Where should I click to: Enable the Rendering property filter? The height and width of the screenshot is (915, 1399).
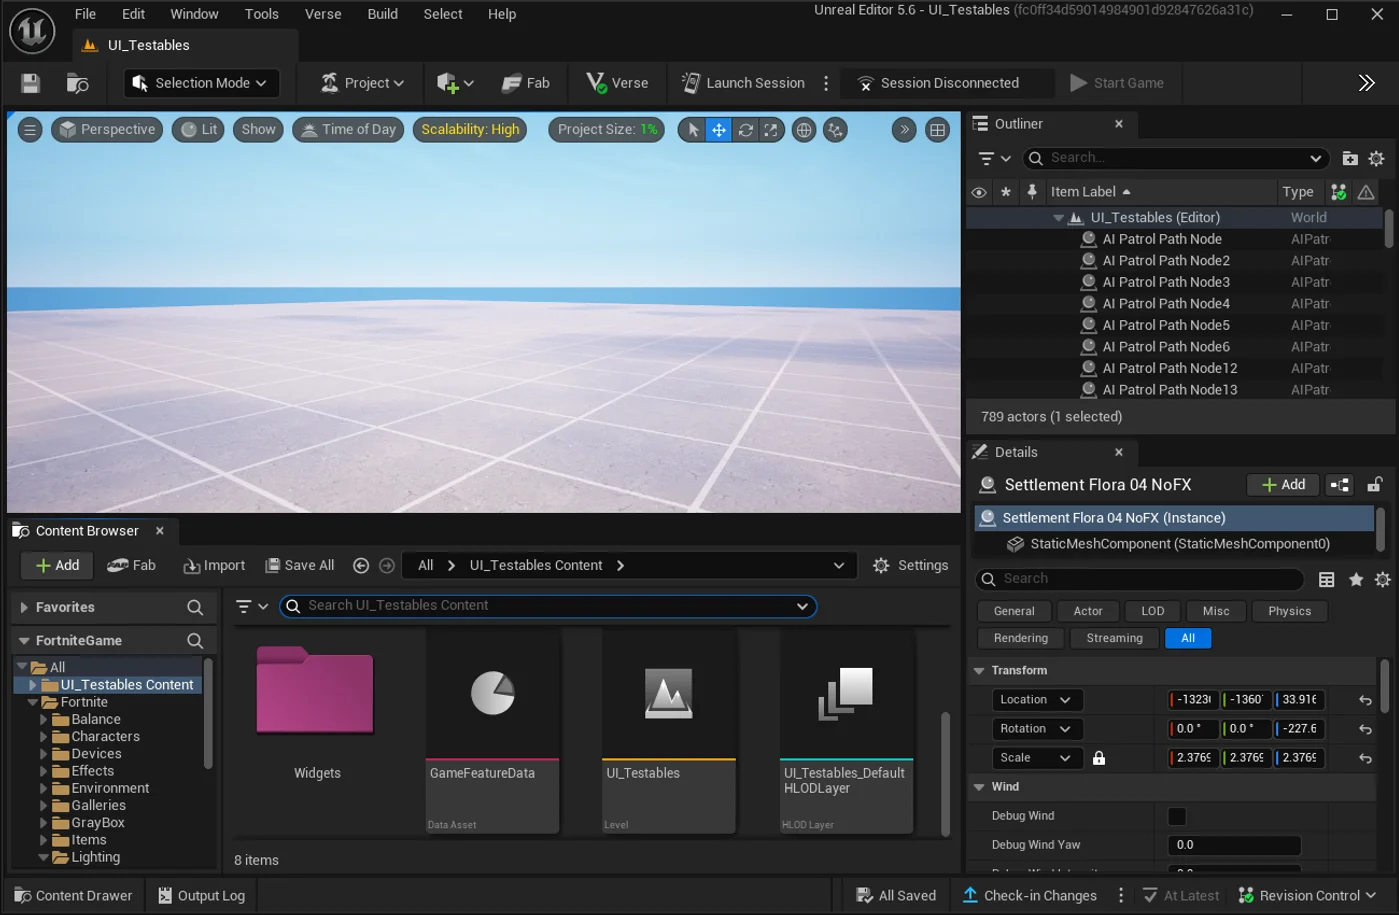(1021, 638)
